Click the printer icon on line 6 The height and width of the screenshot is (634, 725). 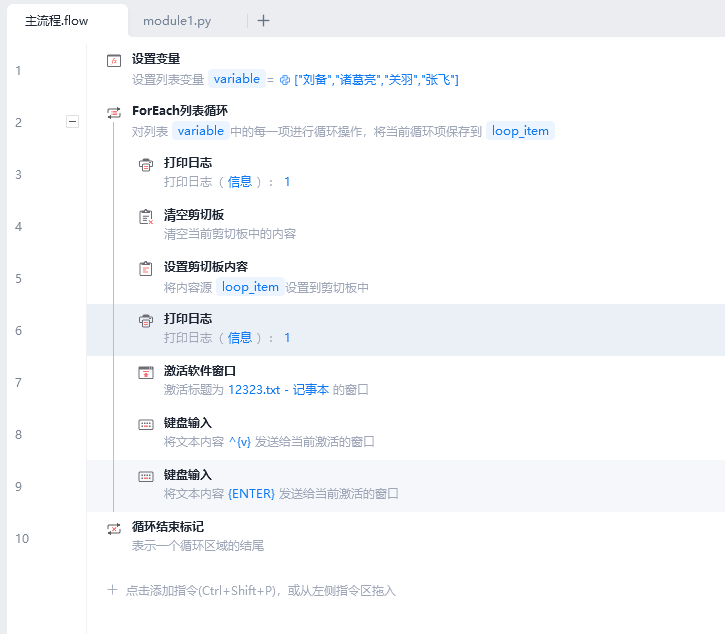[x=146, y=320]
